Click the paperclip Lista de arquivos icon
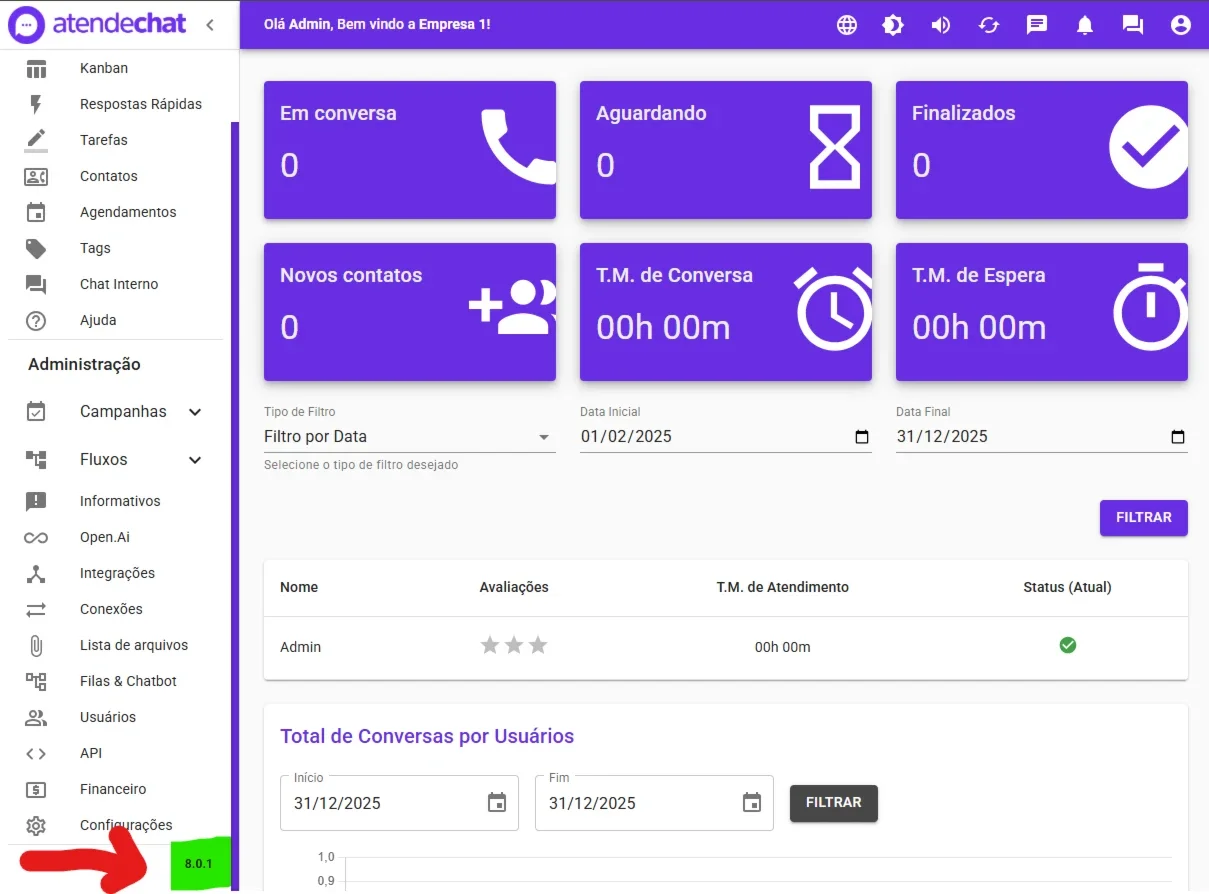Viewport: 1209px width, 894px height. pyautogui.click(x=36, y=645)
